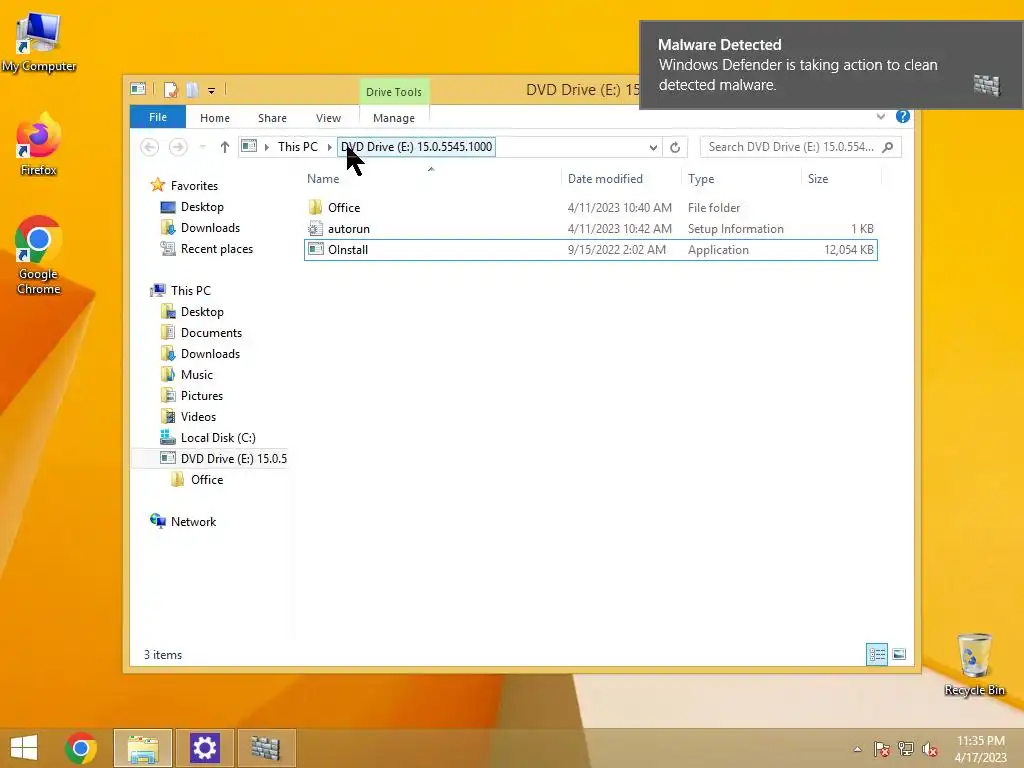
Task: Open Pictures under This PC
Action: coord(202,396)
